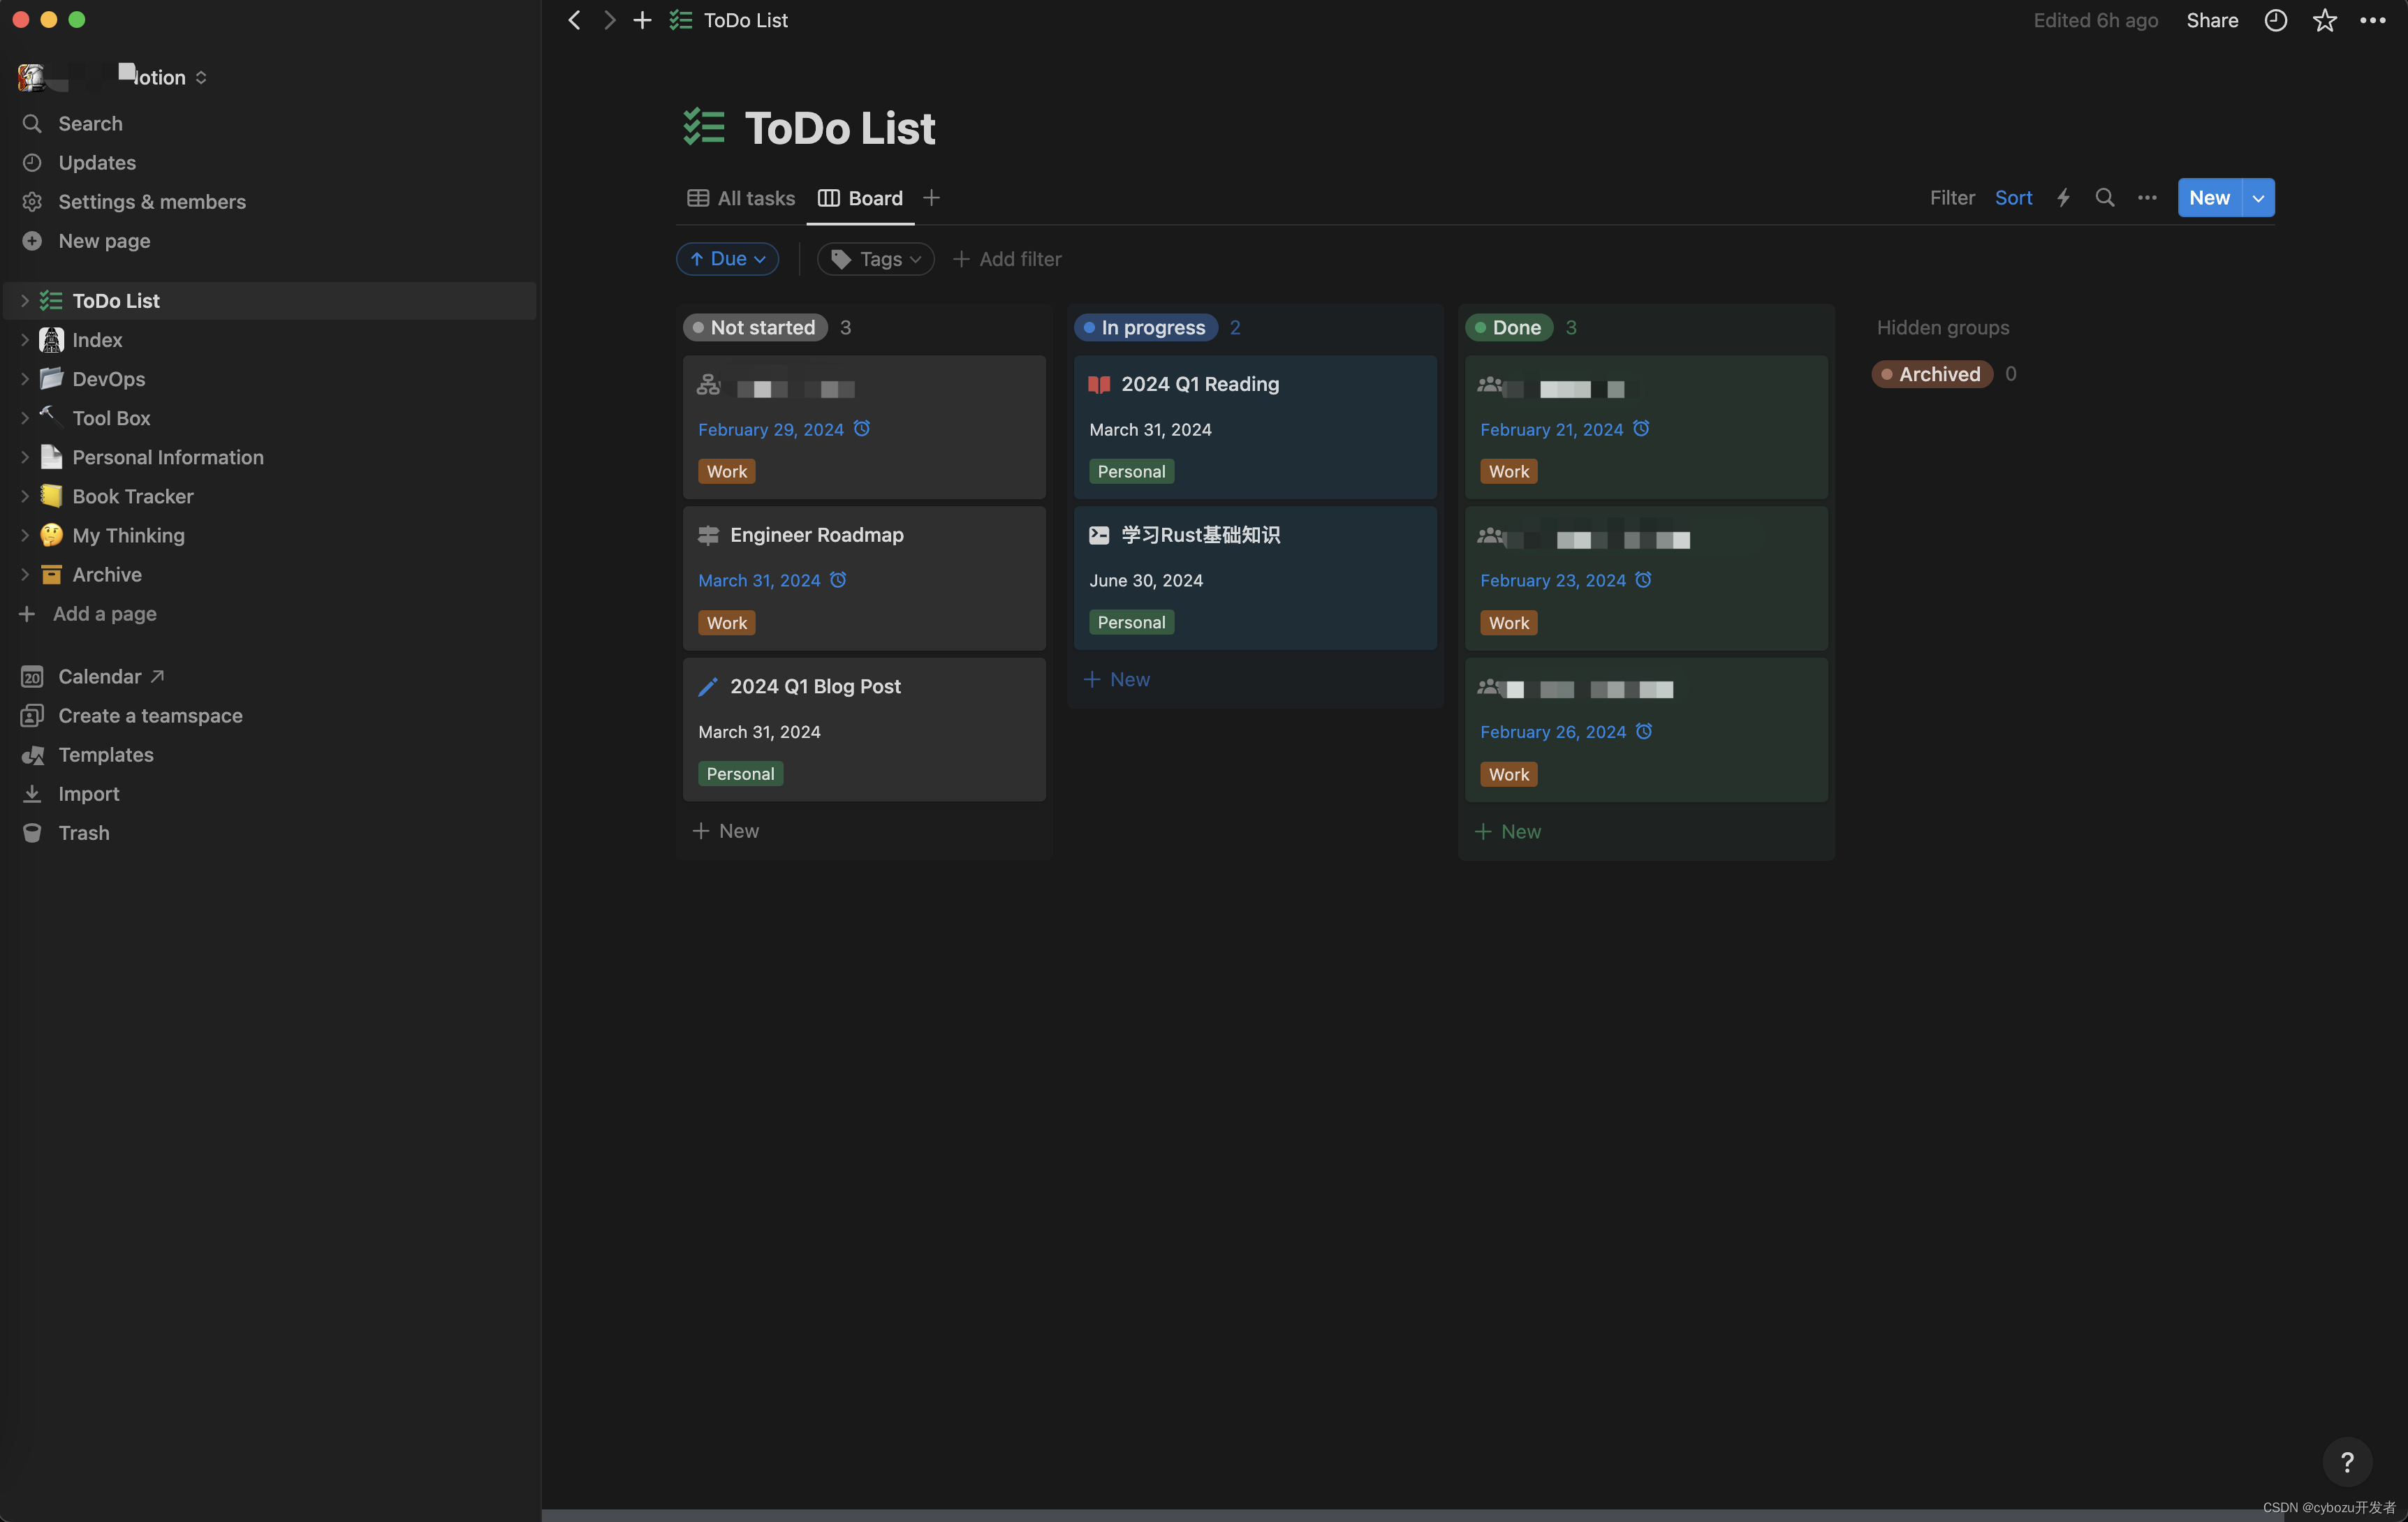Select the Board view tab

pos(861,198)
